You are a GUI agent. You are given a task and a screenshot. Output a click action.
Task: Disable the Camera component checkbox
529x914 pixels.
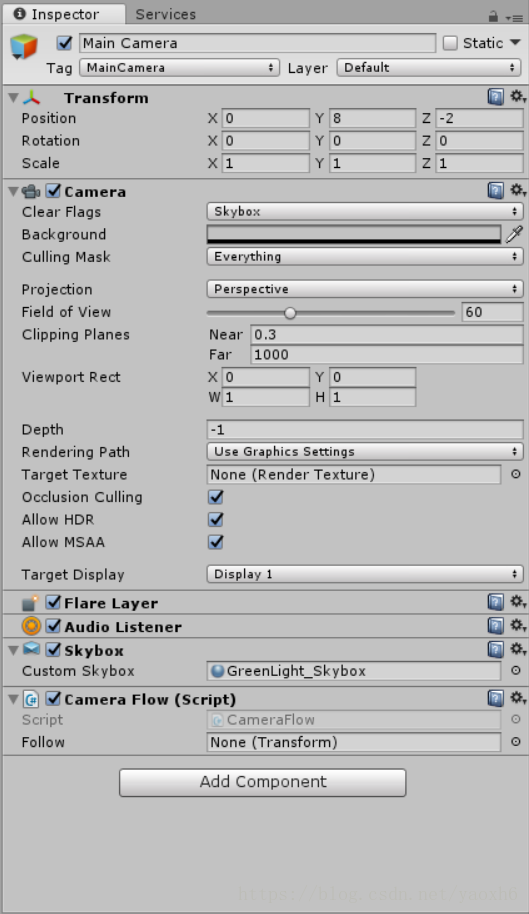coord(53,191)
